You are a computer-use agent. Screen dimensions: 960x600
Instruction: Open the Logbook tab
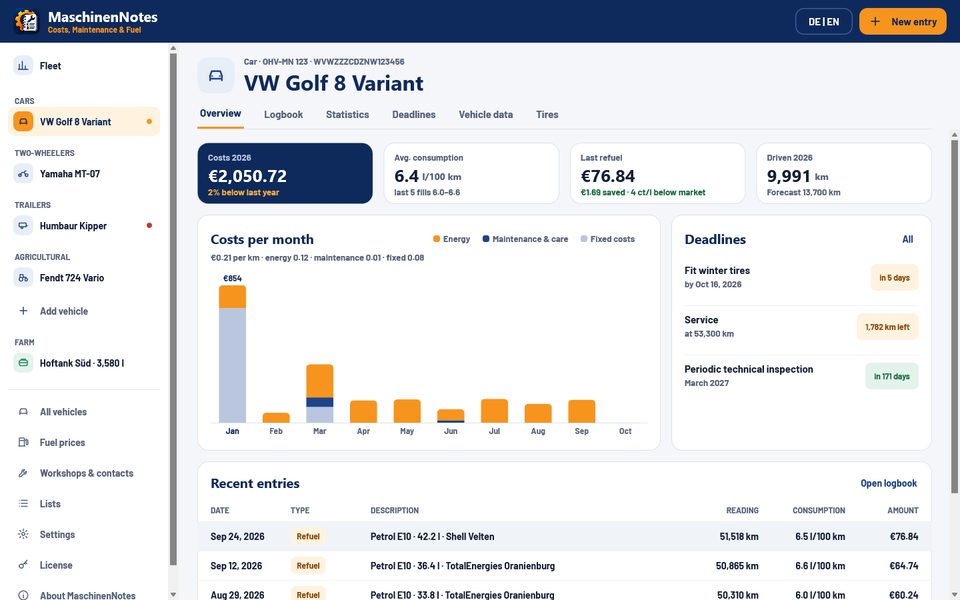click(283, 114)
